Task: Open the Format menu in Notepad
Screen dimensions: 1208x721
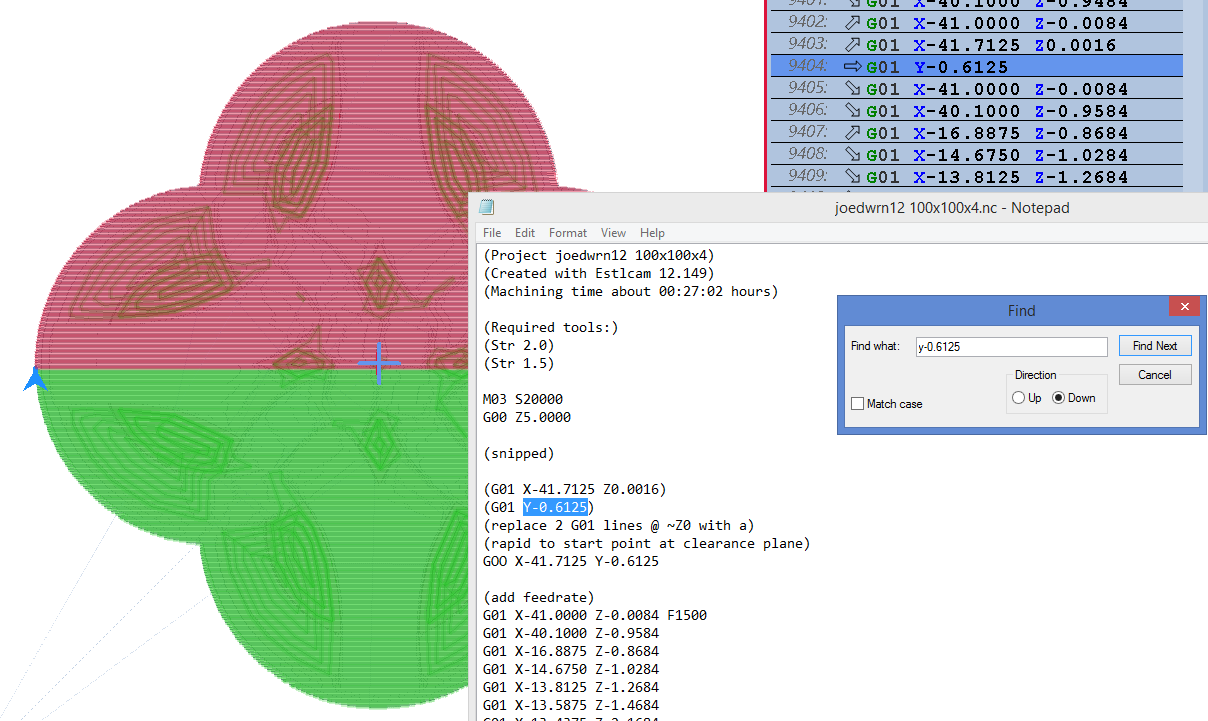Action: (x=568, y=233)
